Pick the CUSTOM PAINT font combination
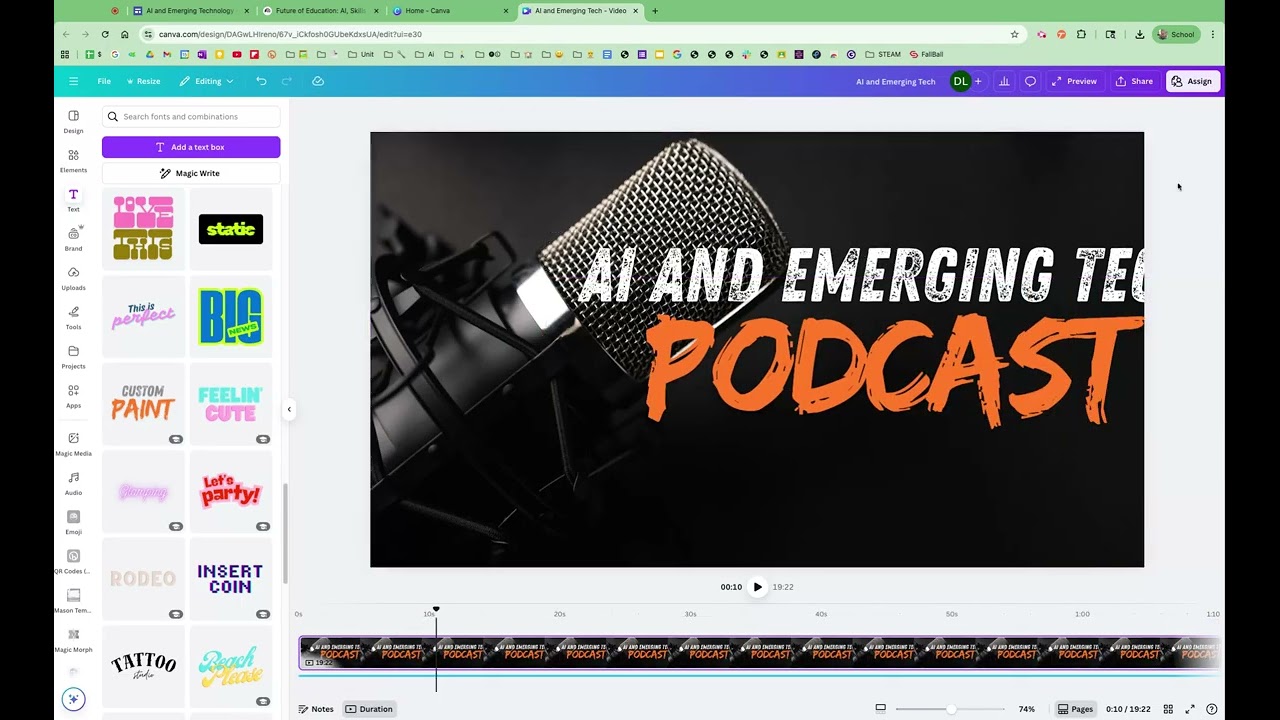Image resolution: width=1280 pixels, height=720 pixels. point(143,404)
